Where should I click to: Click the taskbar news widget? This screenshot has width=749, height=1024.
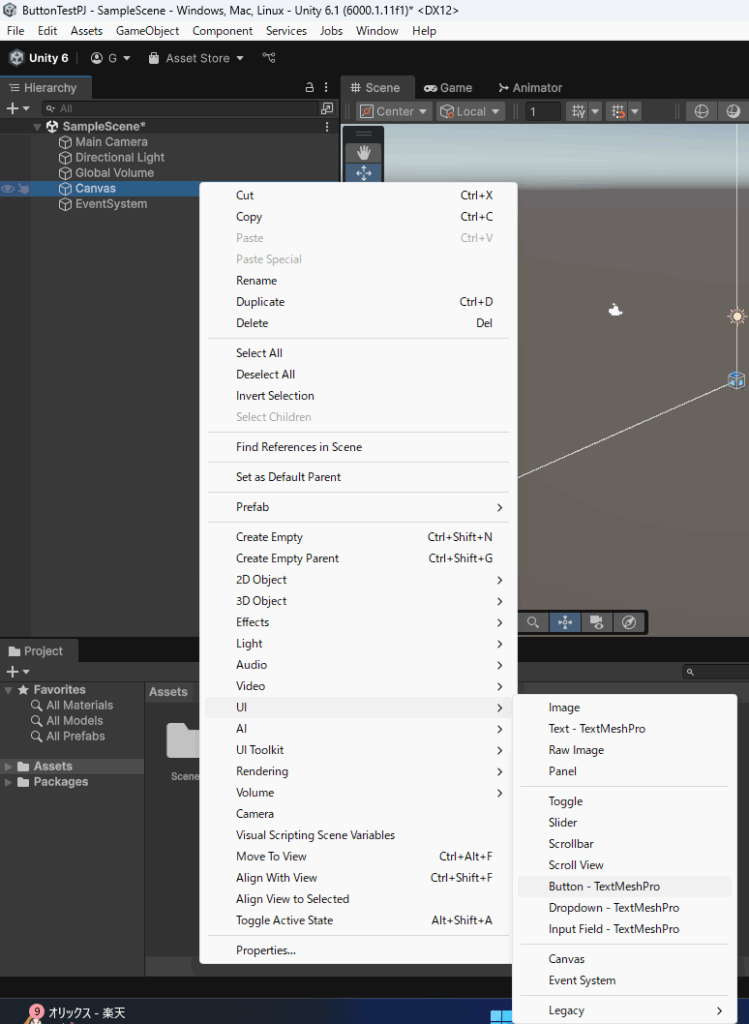(x=75, y=1012)
